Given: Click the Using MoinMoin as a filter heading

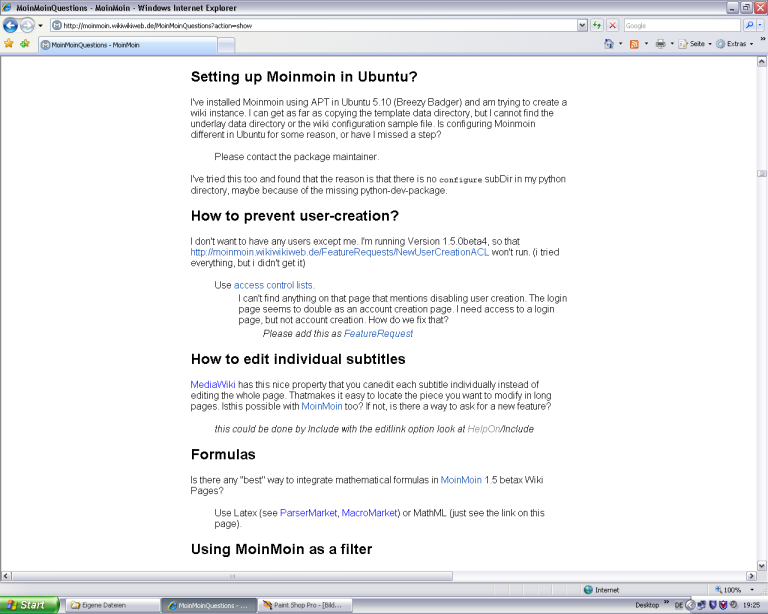Looking at the screenshot, I should click(281, 549).
